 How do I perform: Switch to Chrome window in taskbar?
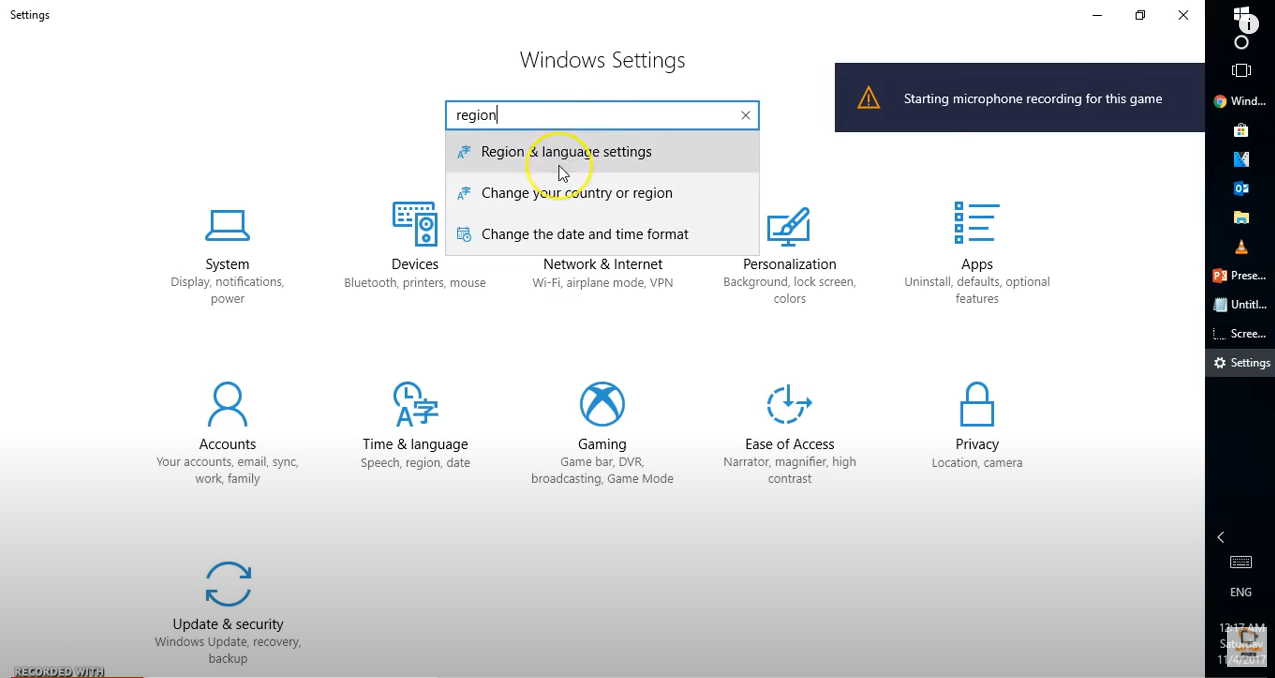point(1240,101)
